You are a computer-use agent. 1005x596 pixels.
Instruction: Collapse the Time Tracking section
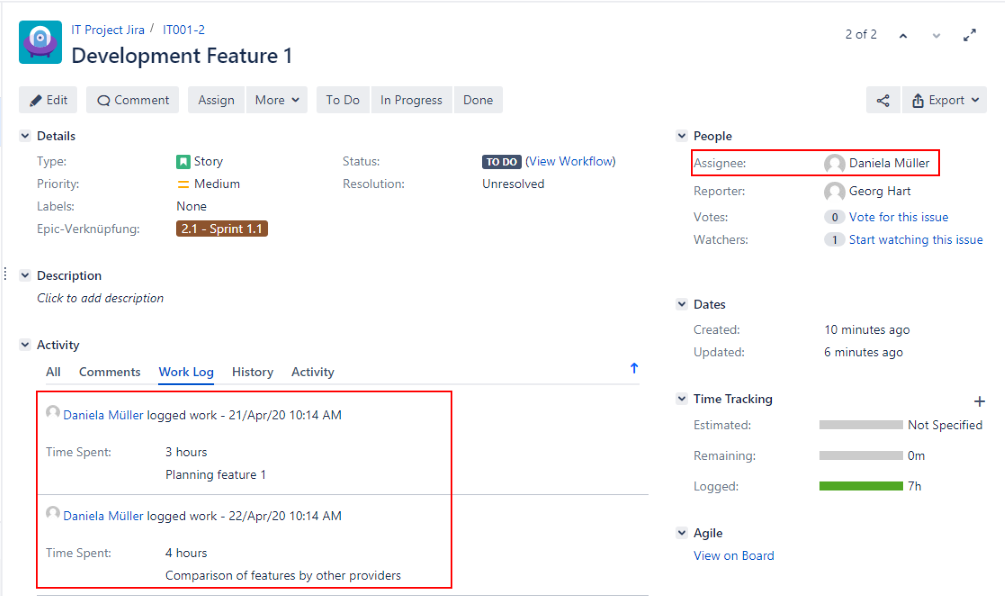(x=682, y=399)
